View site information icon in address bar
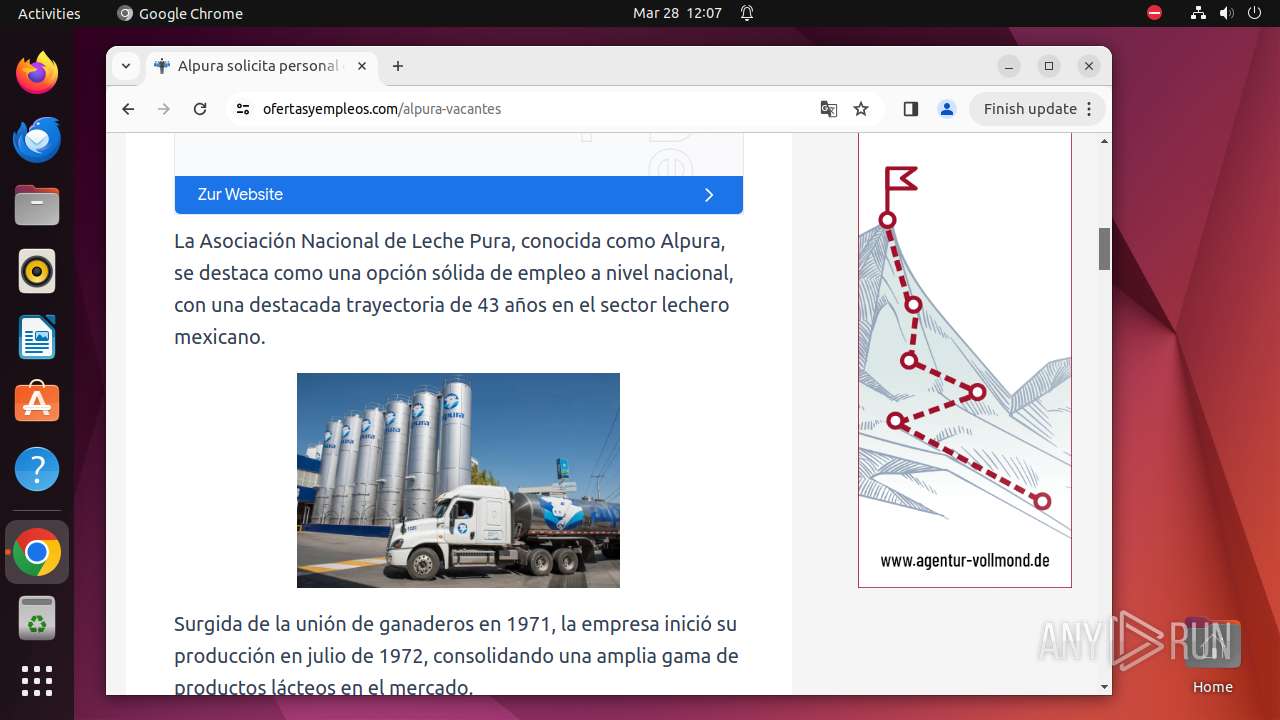This screenshot has height=720, width=1280. 243,109
